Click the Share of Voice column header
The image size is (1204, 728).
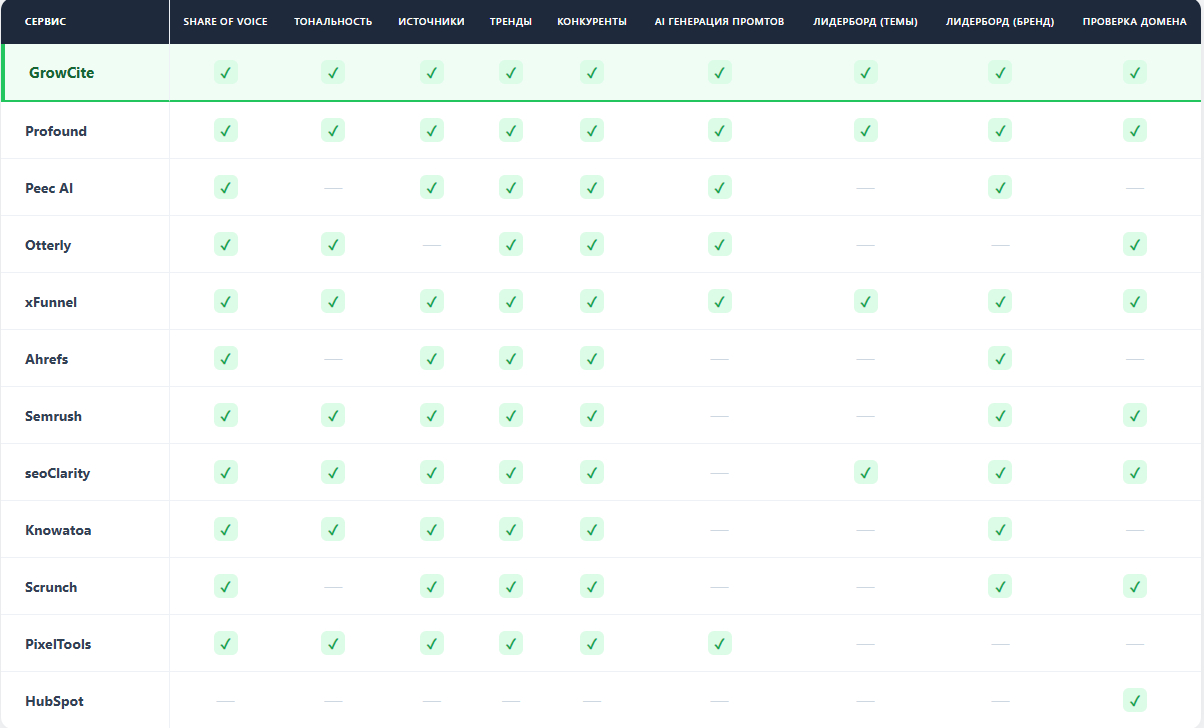(225, 22)
